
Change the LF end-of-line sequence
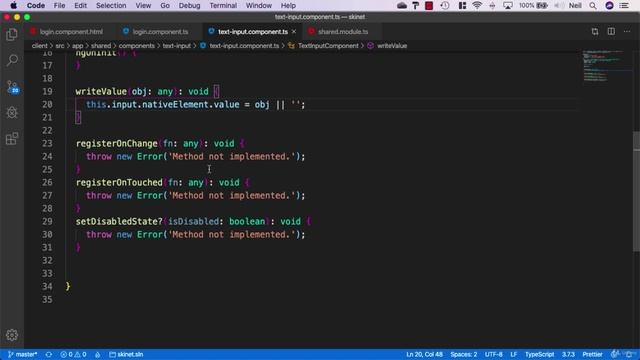(513, 354)
